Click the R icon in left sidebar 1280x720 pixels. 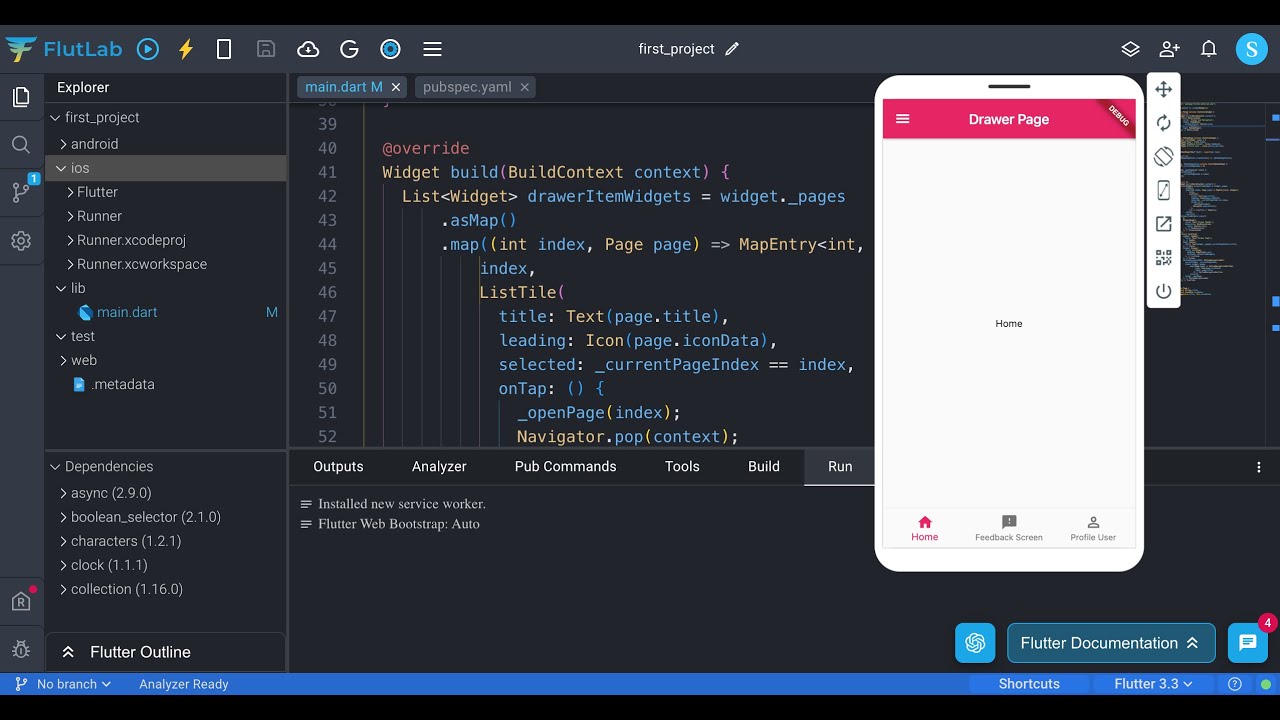point(21,601)
